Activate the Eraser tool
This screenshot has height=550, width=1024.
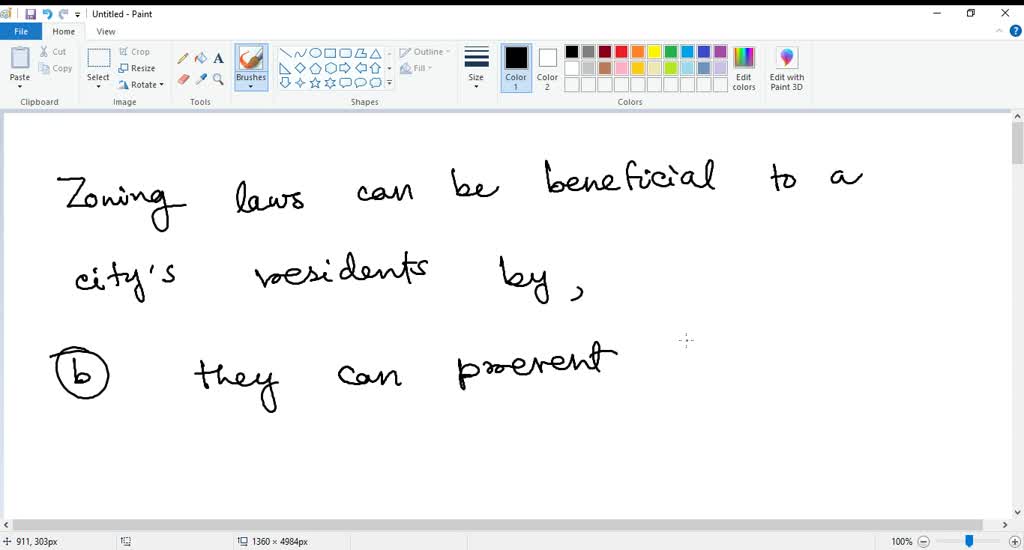(x=183, y=79)
